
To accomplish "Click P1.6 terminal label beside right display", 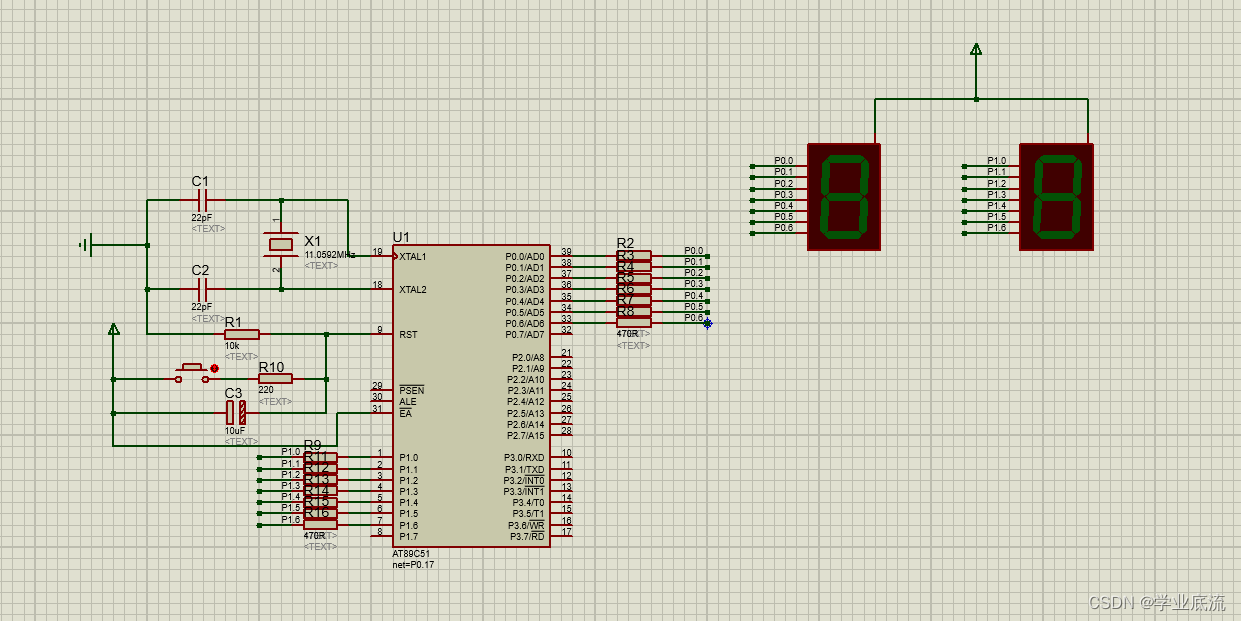I will point(996,227).
